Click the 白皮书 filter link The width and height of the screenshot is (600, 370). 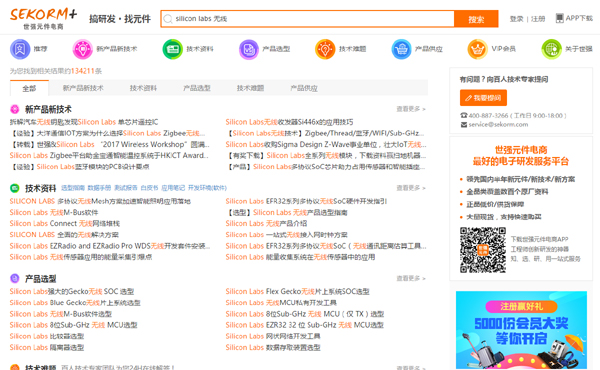tap(149, 188)
